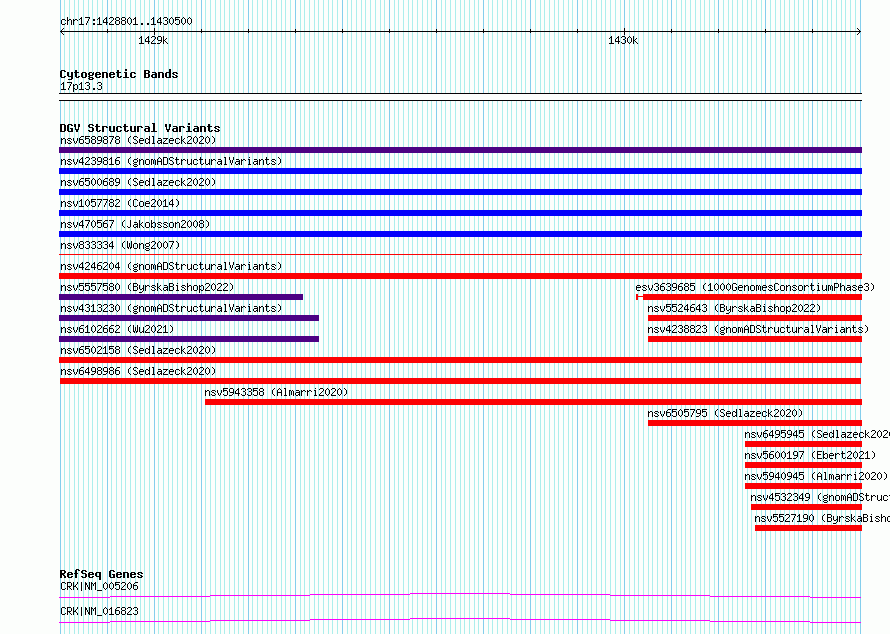The width and height of the screenshot is (890, 634).
Task: Select the 17p13.3 band label
Action: coord(81,86)
